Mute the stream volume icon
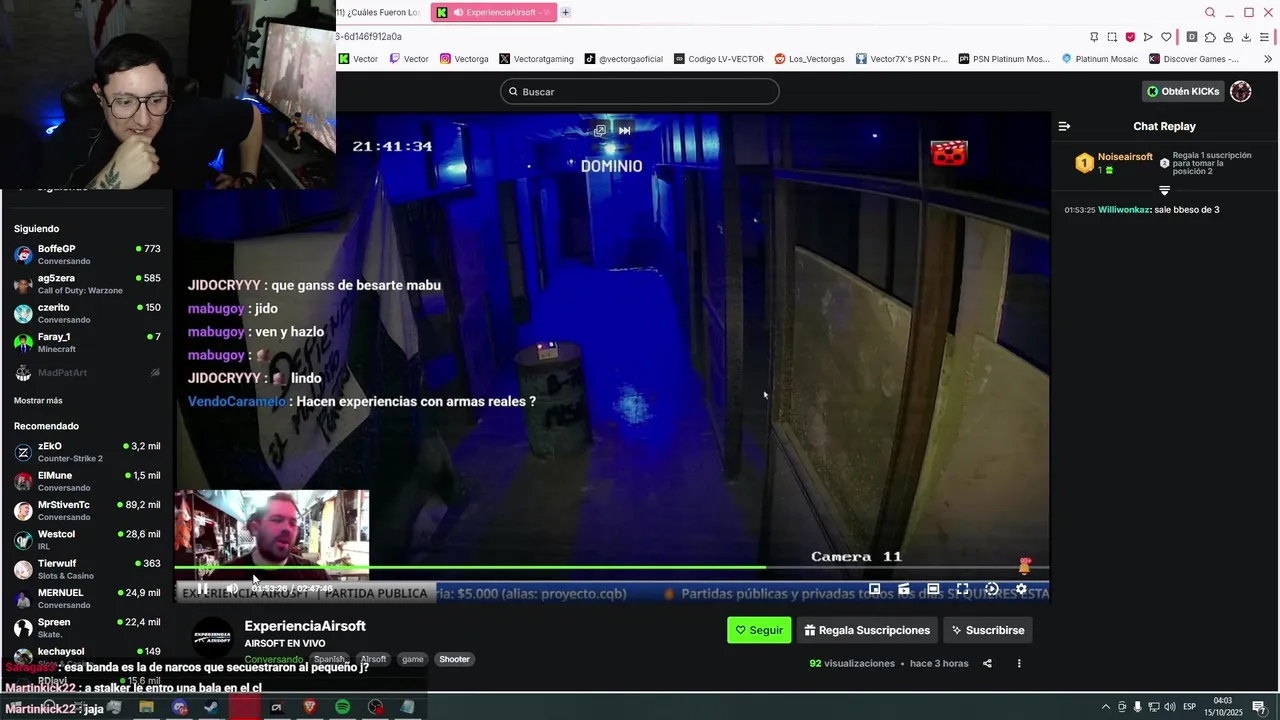Screen dimensions: 1280x720 [232, 589]
